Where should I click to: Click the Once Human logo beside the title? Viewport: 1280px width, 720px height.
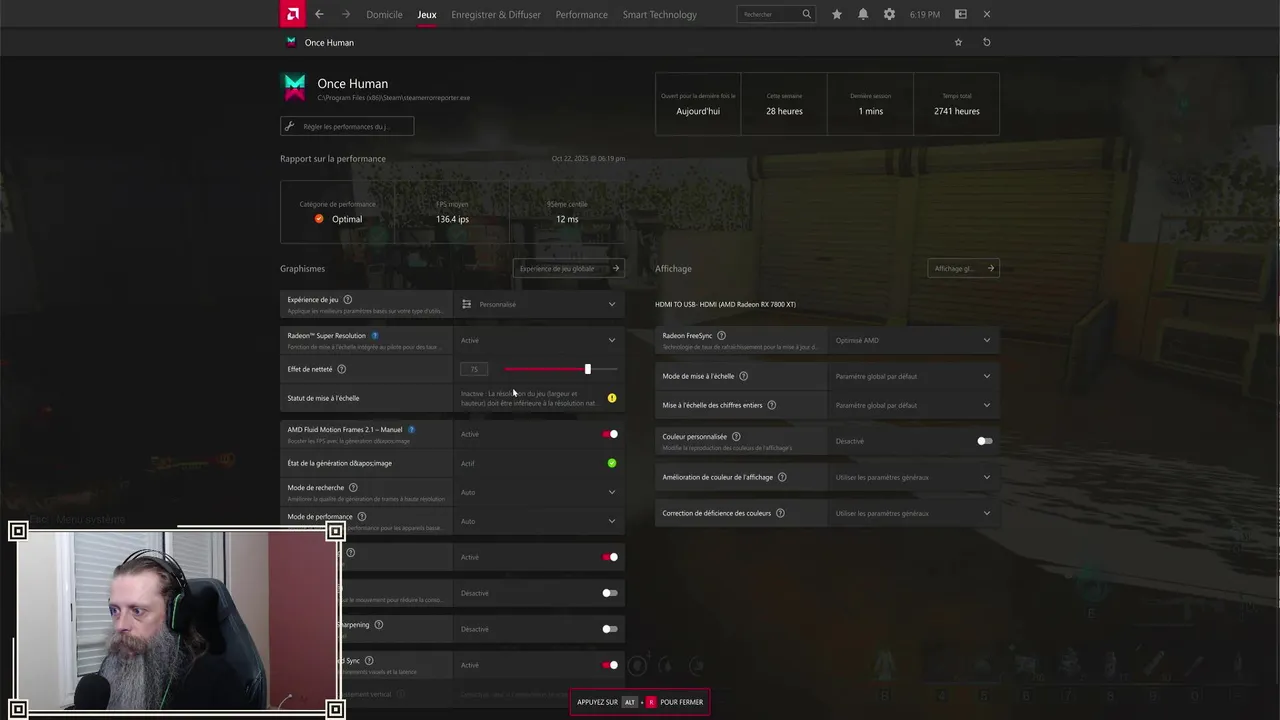pos(295,88)
